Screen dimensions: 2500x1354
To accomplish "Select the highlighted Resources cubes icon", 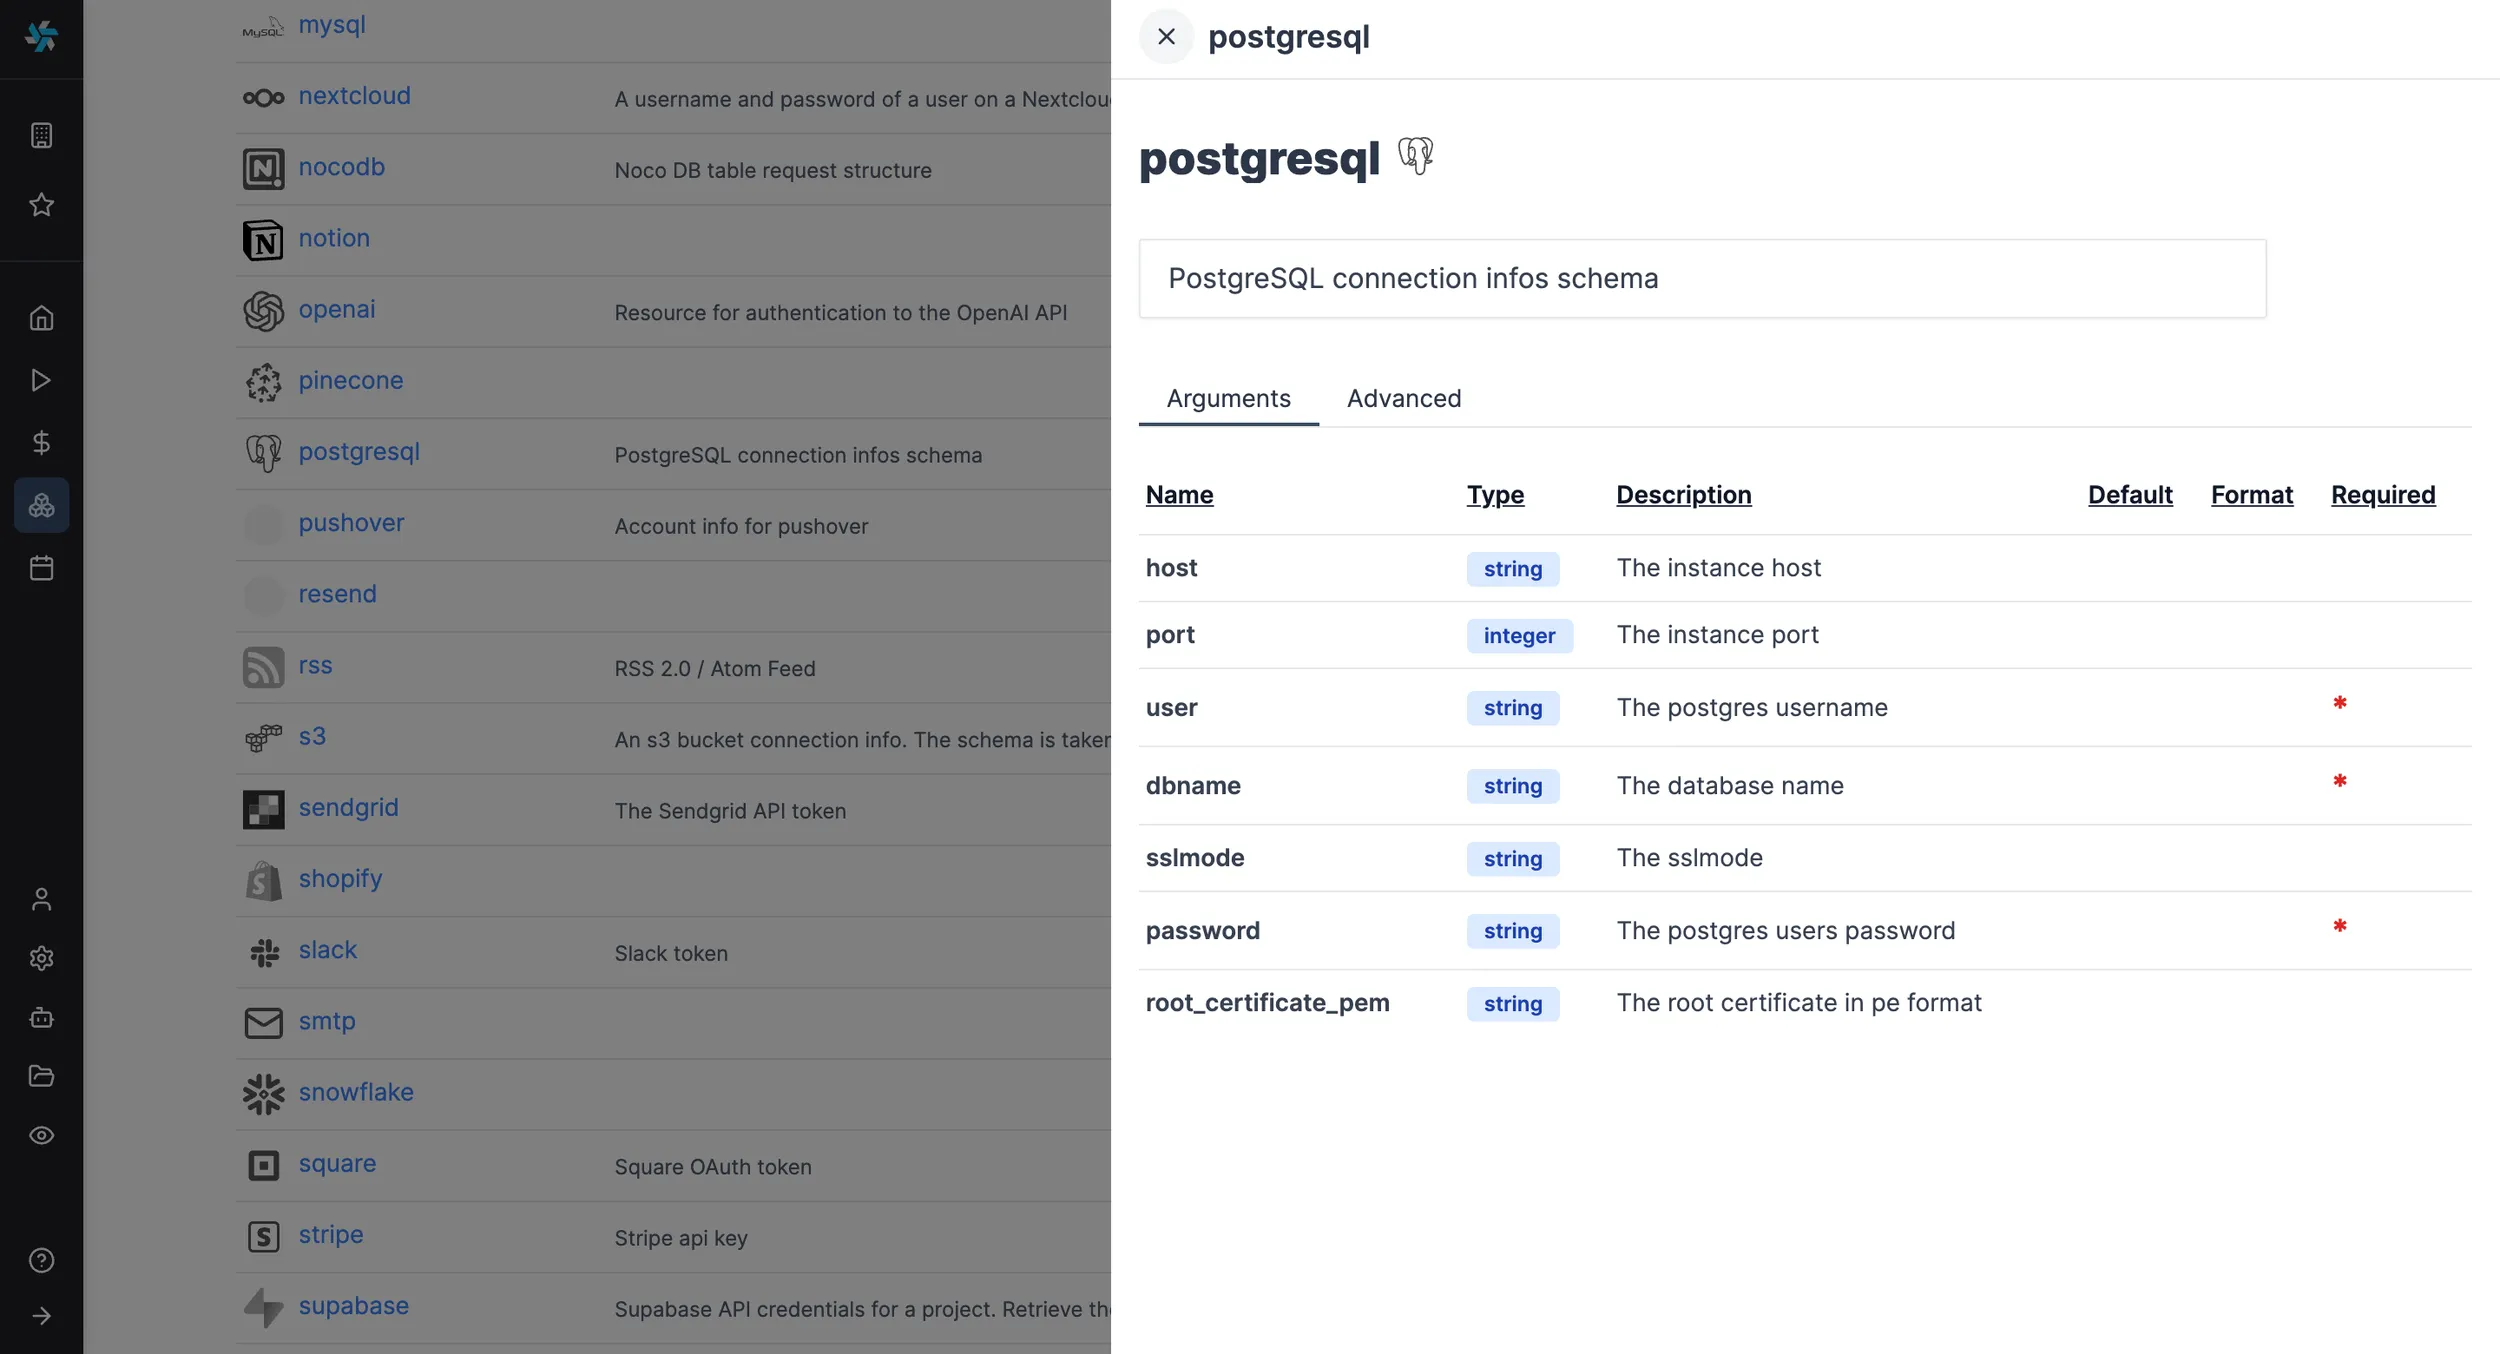I will 41,505.
